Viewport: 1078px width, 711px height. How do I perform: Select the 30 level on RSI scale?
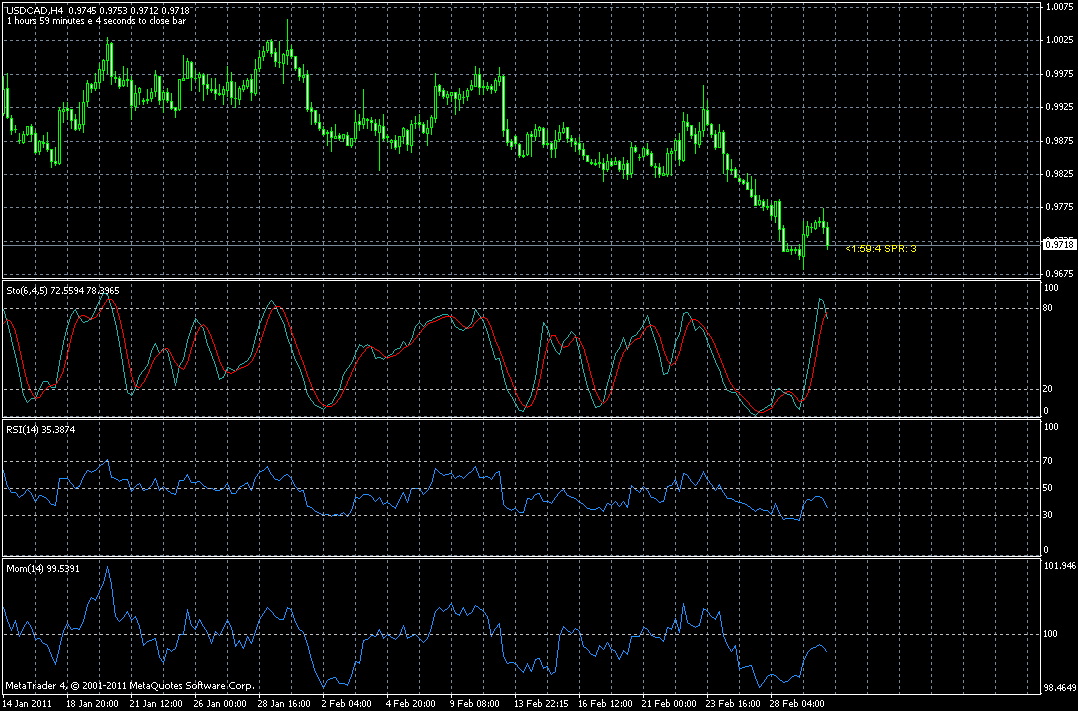pyautogui.click(x=1048, y=515)
